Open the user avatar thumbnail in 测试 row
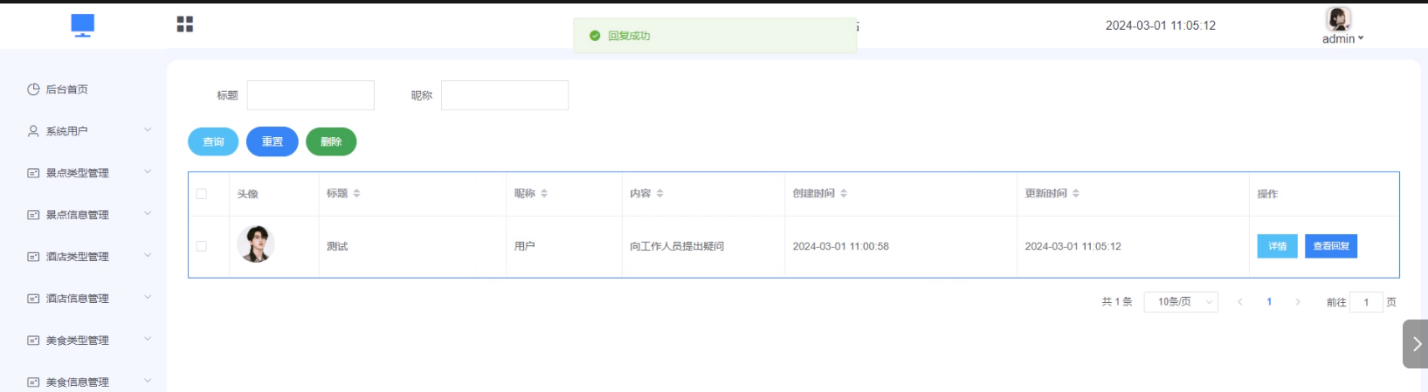This screenshot has height=392, width=1428. (256, 244)
